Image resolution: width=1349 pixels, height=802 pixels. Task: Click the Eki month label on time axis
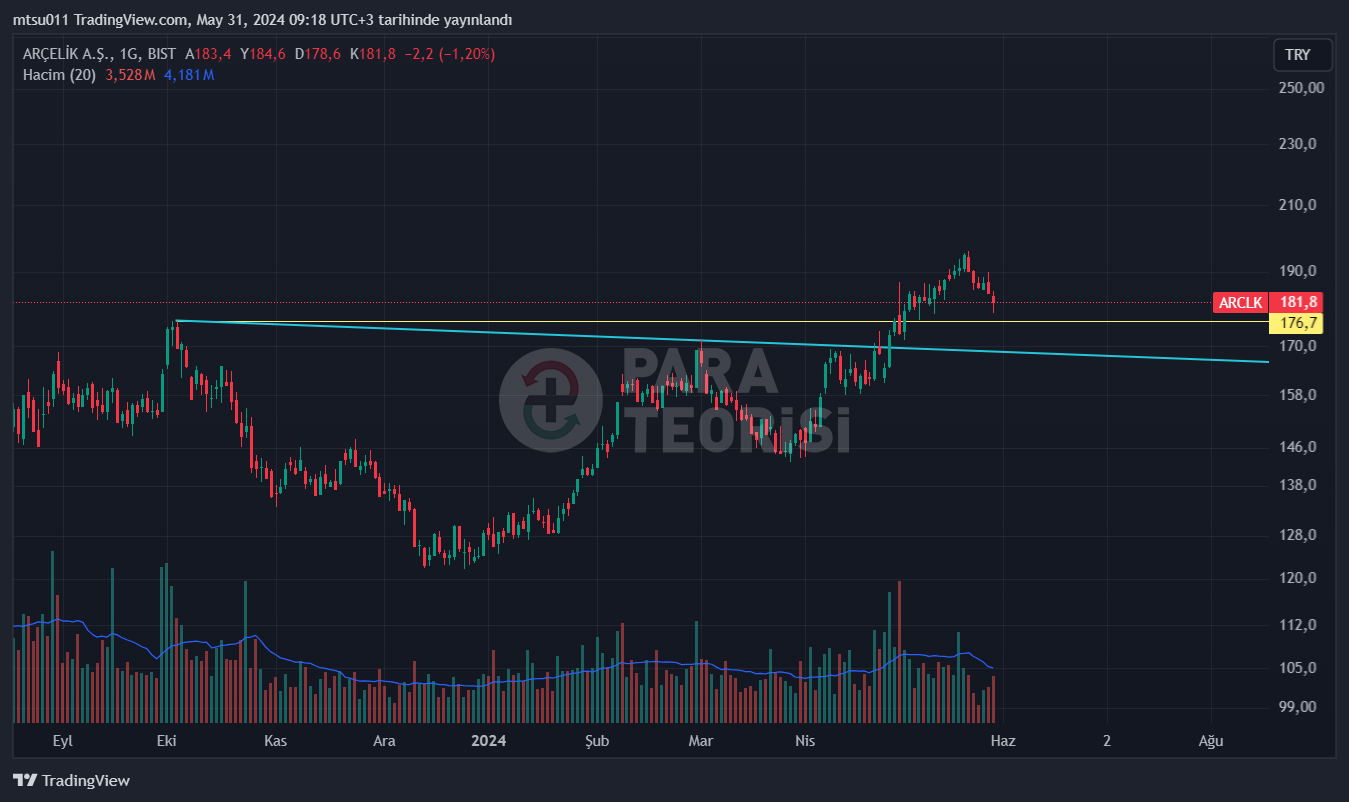[167, 741]
